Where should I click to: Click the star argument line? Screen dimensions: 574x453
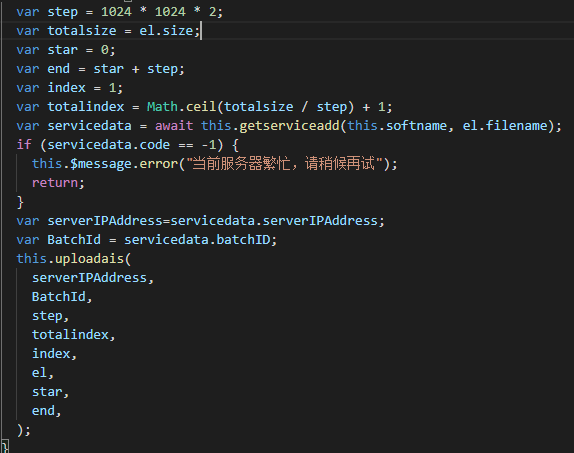51,392
